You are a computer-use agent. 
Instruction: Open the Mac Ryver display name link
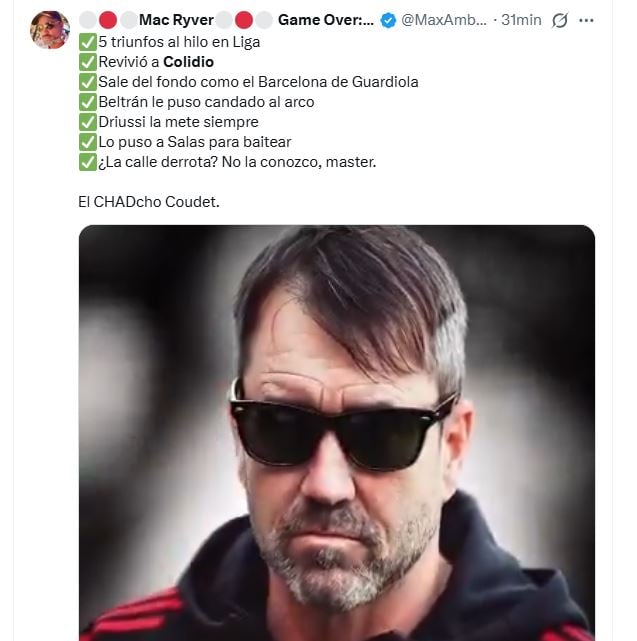tap(176, 20)
